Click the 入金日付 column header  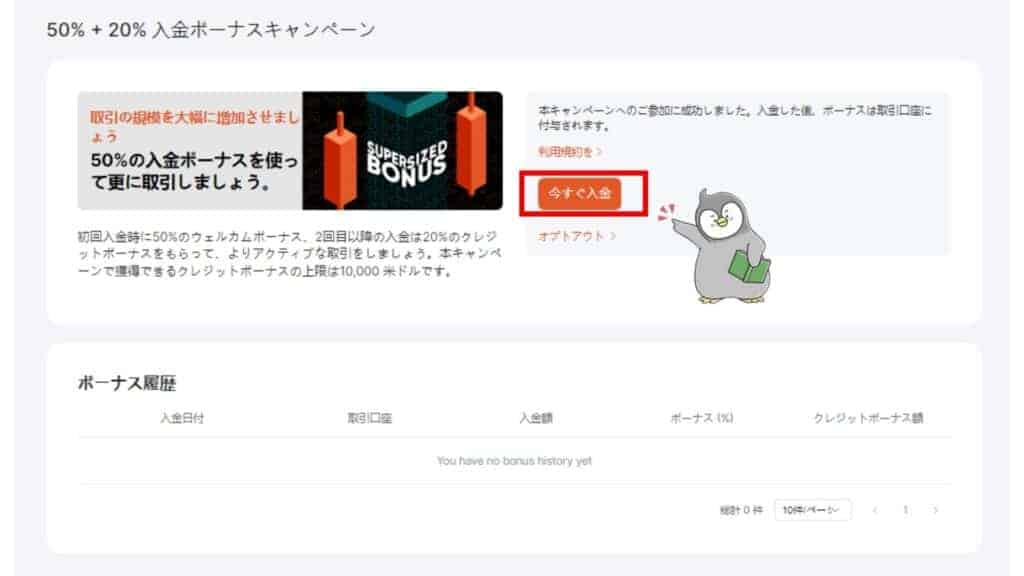pyautogui.click(x=182, y=418)
